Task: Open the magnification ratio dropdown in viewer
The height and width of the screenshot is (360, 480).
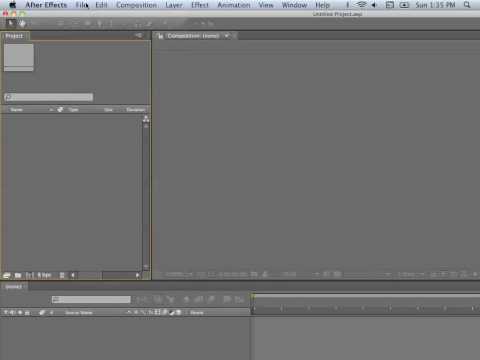Action: coord(179,274)
